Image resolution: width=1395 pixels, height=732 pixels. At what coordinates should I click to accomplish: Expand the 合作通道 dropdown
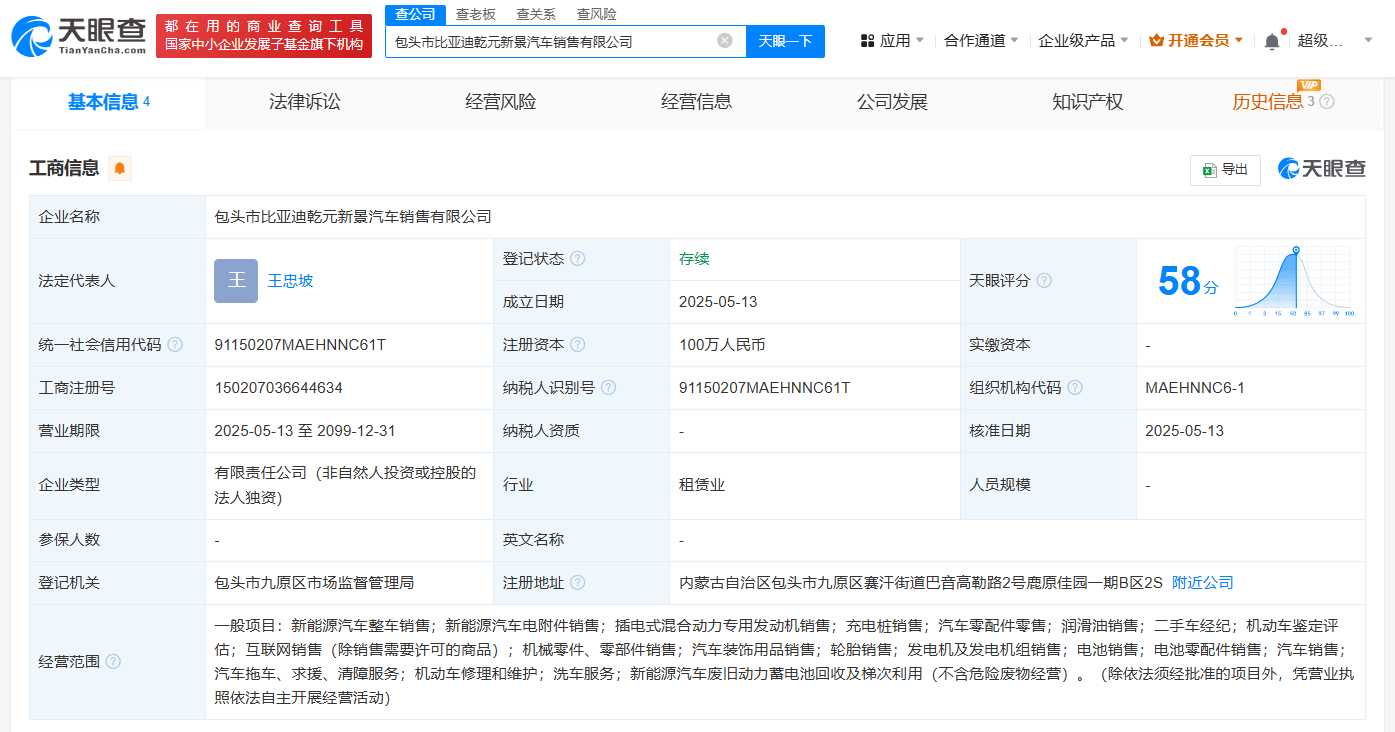click(981, 41)
